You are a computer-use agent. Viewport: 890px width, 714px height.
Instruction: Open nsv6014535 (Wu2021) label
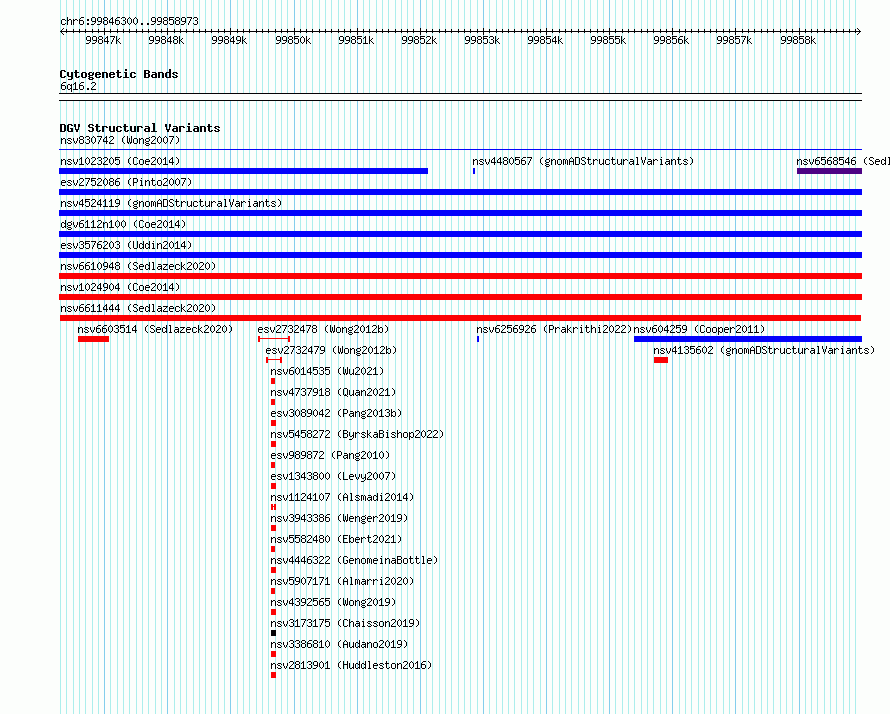(x=327, y=371)
